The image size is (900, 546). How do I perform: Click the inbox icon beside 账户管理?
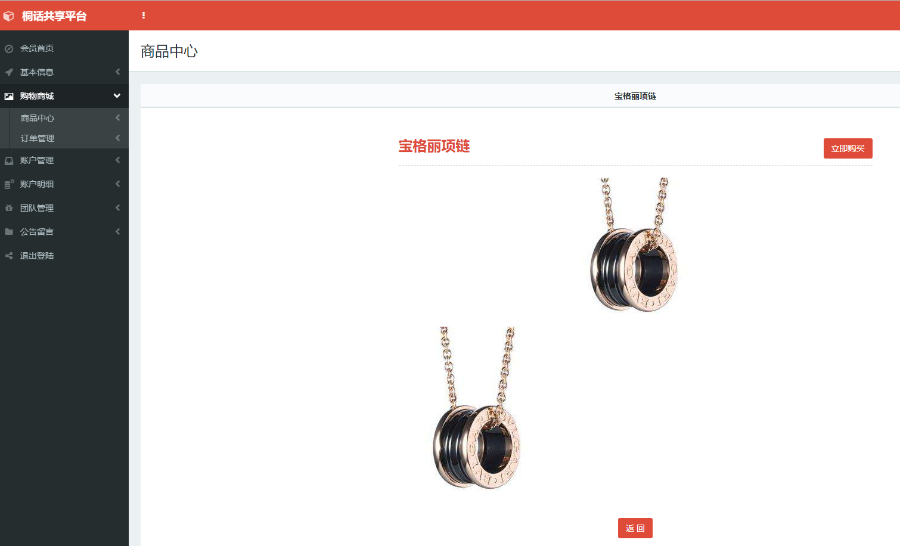click(9, 161)
